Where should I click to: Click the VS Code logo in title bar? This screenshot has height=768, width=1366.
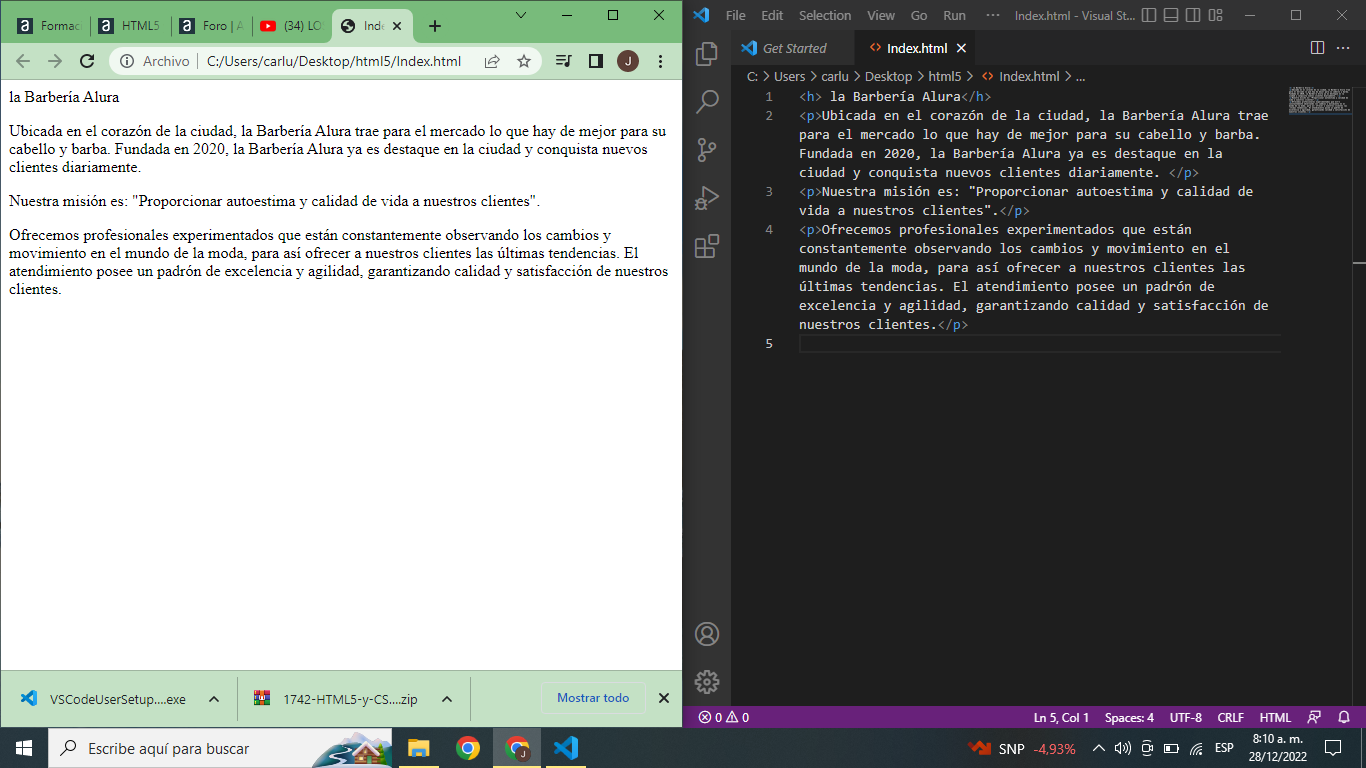[x=701, y=15]
